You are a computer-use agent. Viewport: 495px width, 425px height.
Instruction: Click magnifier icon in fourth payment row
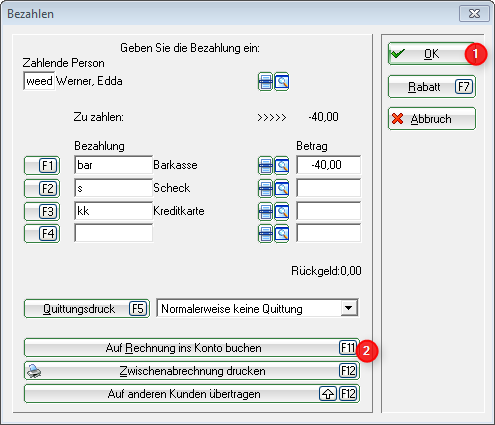(x=282, y=234)
